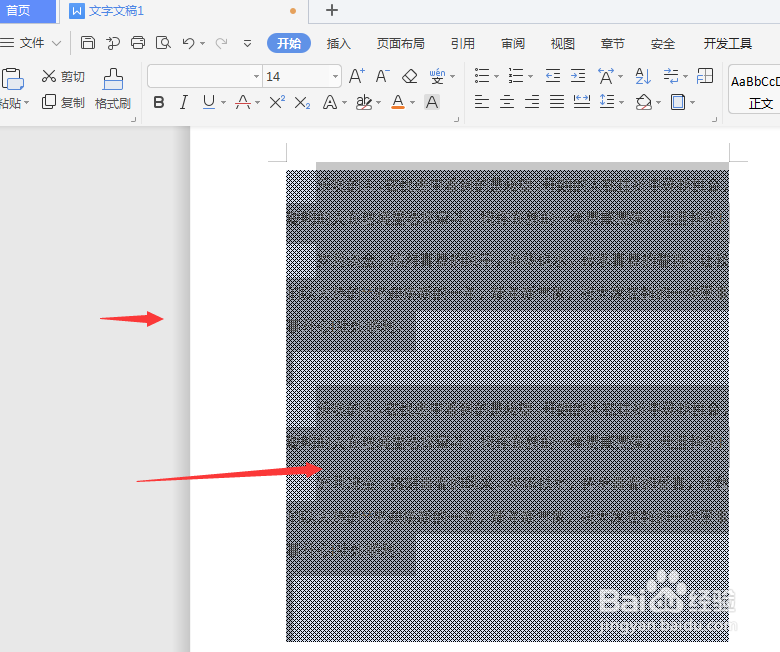Image resolution: width=780 pixels, height=652 pixels.
Task: Open the underline style dropdown arrow
Action: click(223, 103)
